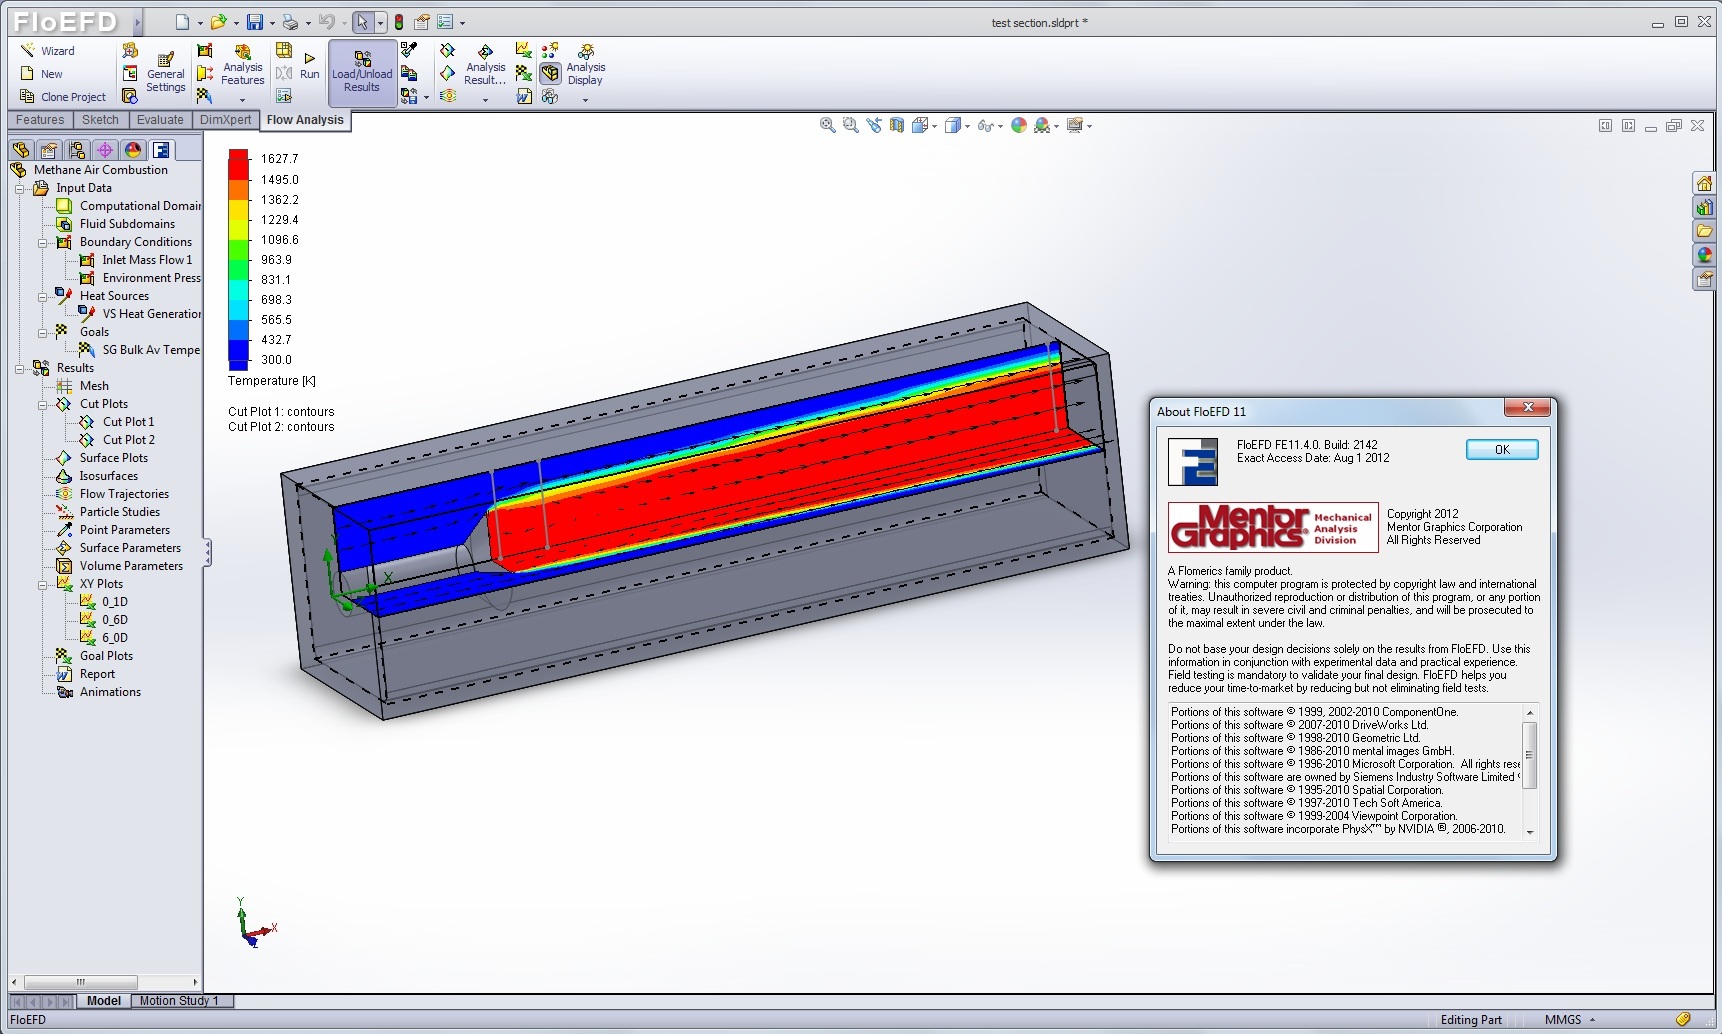
Task: Click OK in About FloEFD dialog
Action: click(x=1502, y=450)
